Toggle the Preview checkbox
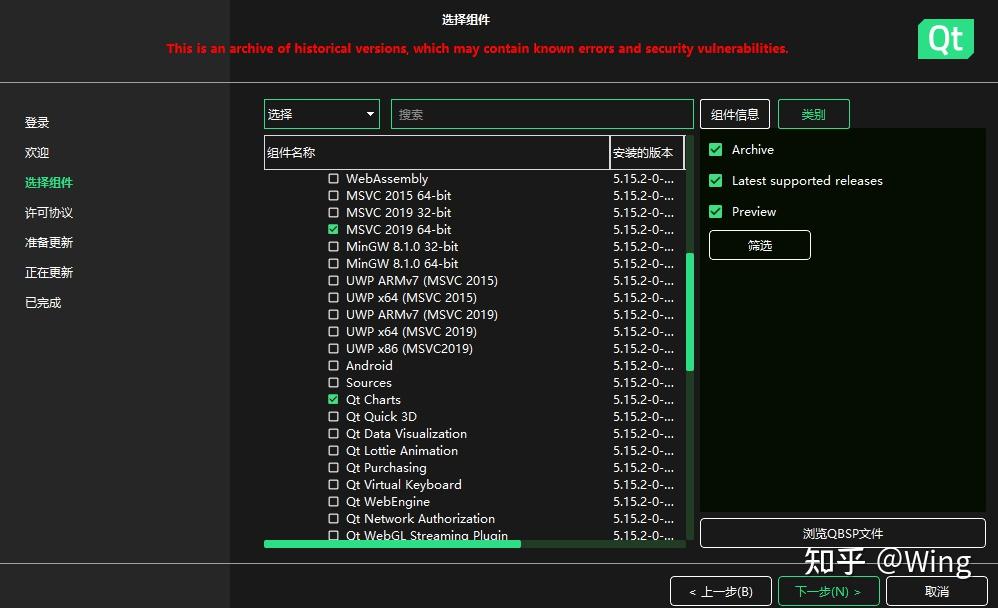This screenshot has height=608, width=998. (716, 211)
